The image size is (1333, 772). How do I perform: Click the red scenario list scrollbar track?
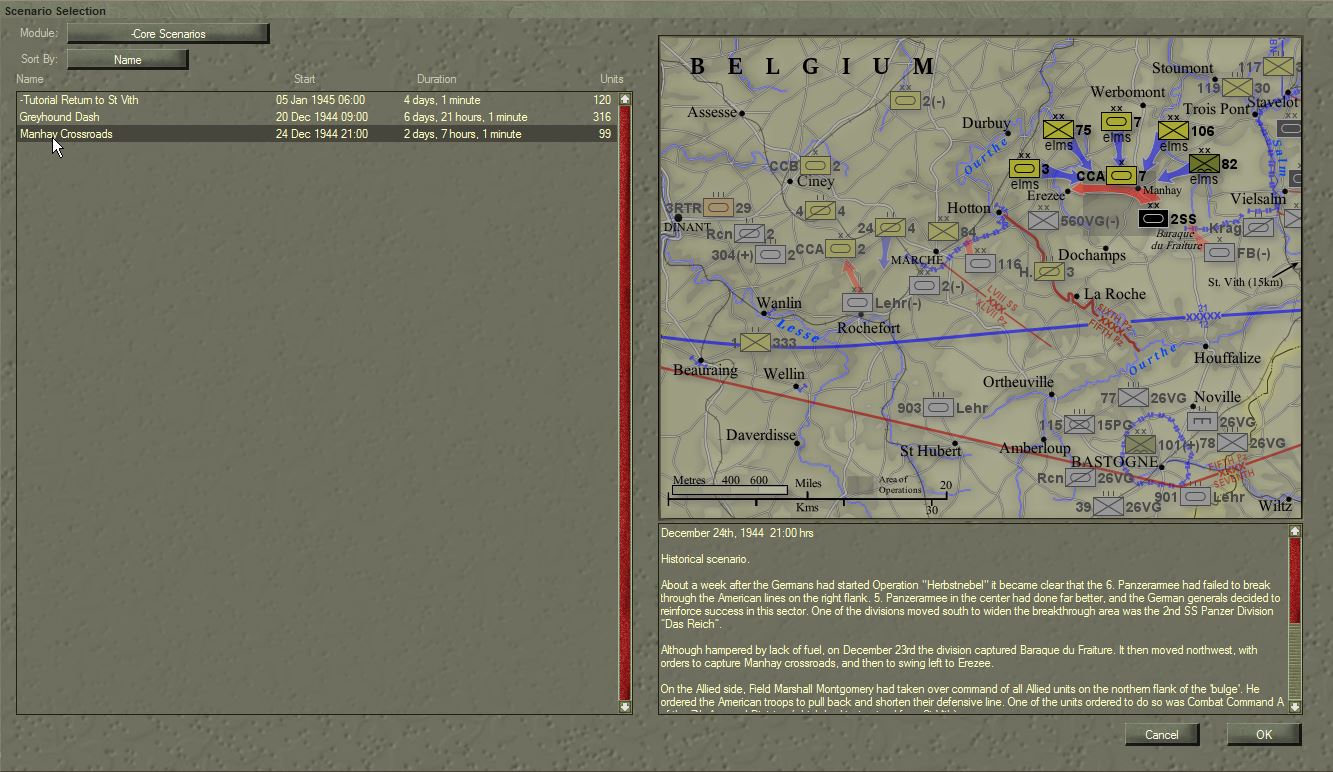click(625, 403)
